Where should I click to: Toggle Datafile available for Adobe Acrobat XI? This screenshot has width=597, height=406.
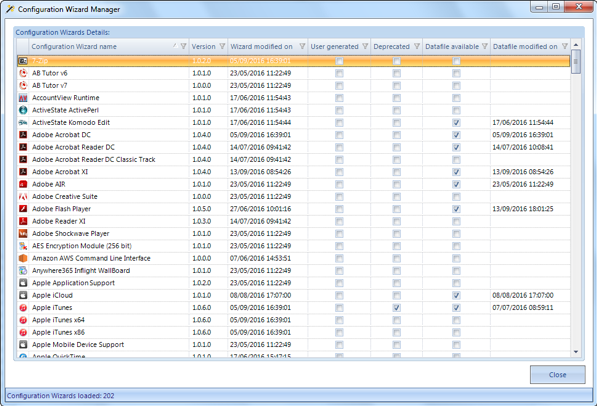pos(456,172)
